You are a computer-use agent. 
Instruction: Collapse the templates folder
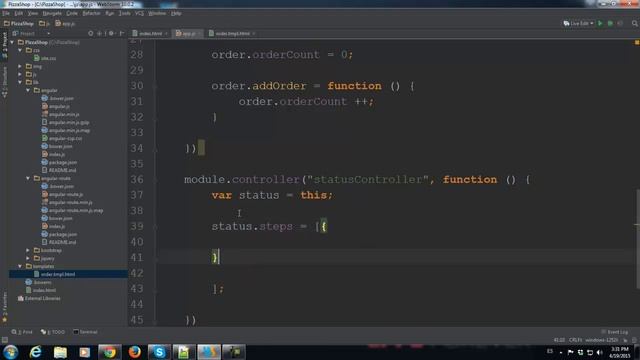click(20, 266)
